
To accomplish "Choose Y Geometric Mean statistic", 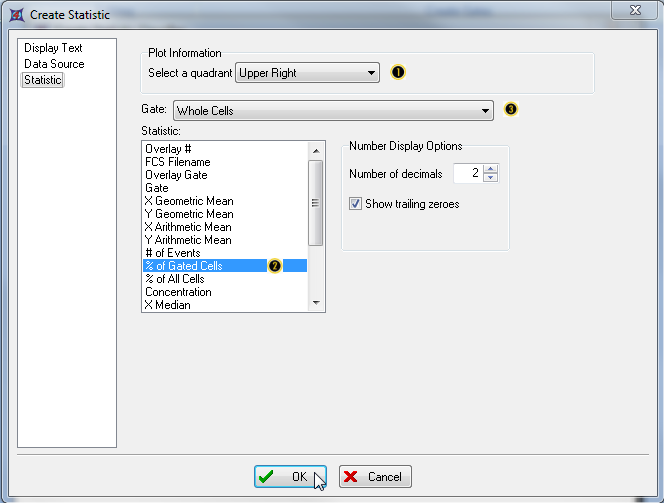I will click(225, 214).
